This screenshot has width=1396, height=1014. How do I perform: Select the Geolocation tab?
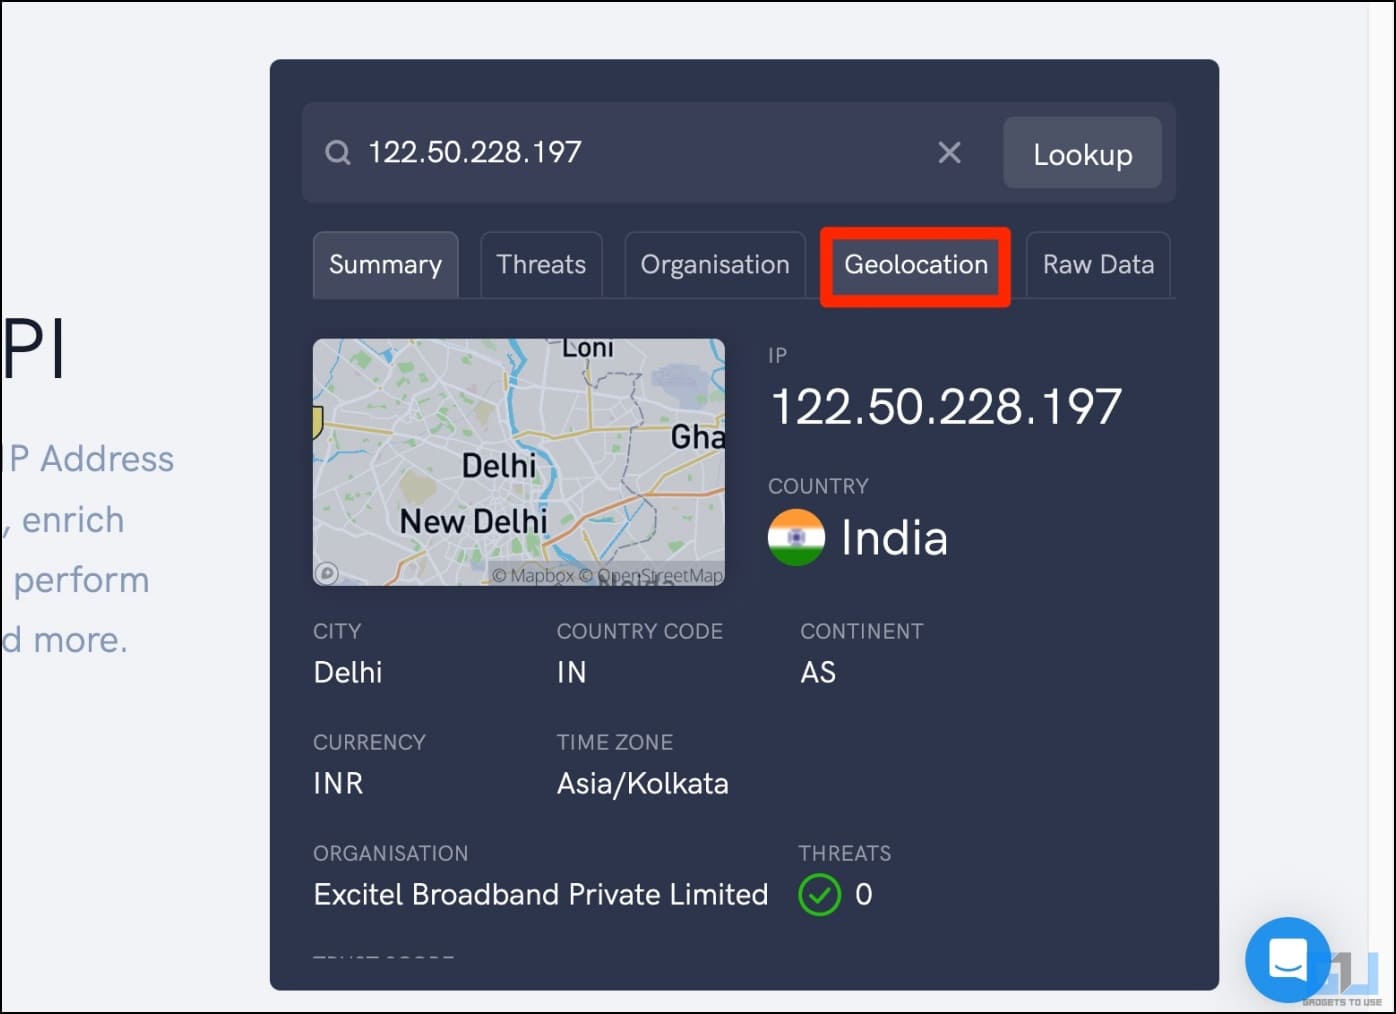pyautogui.click(x=916, y=265)
